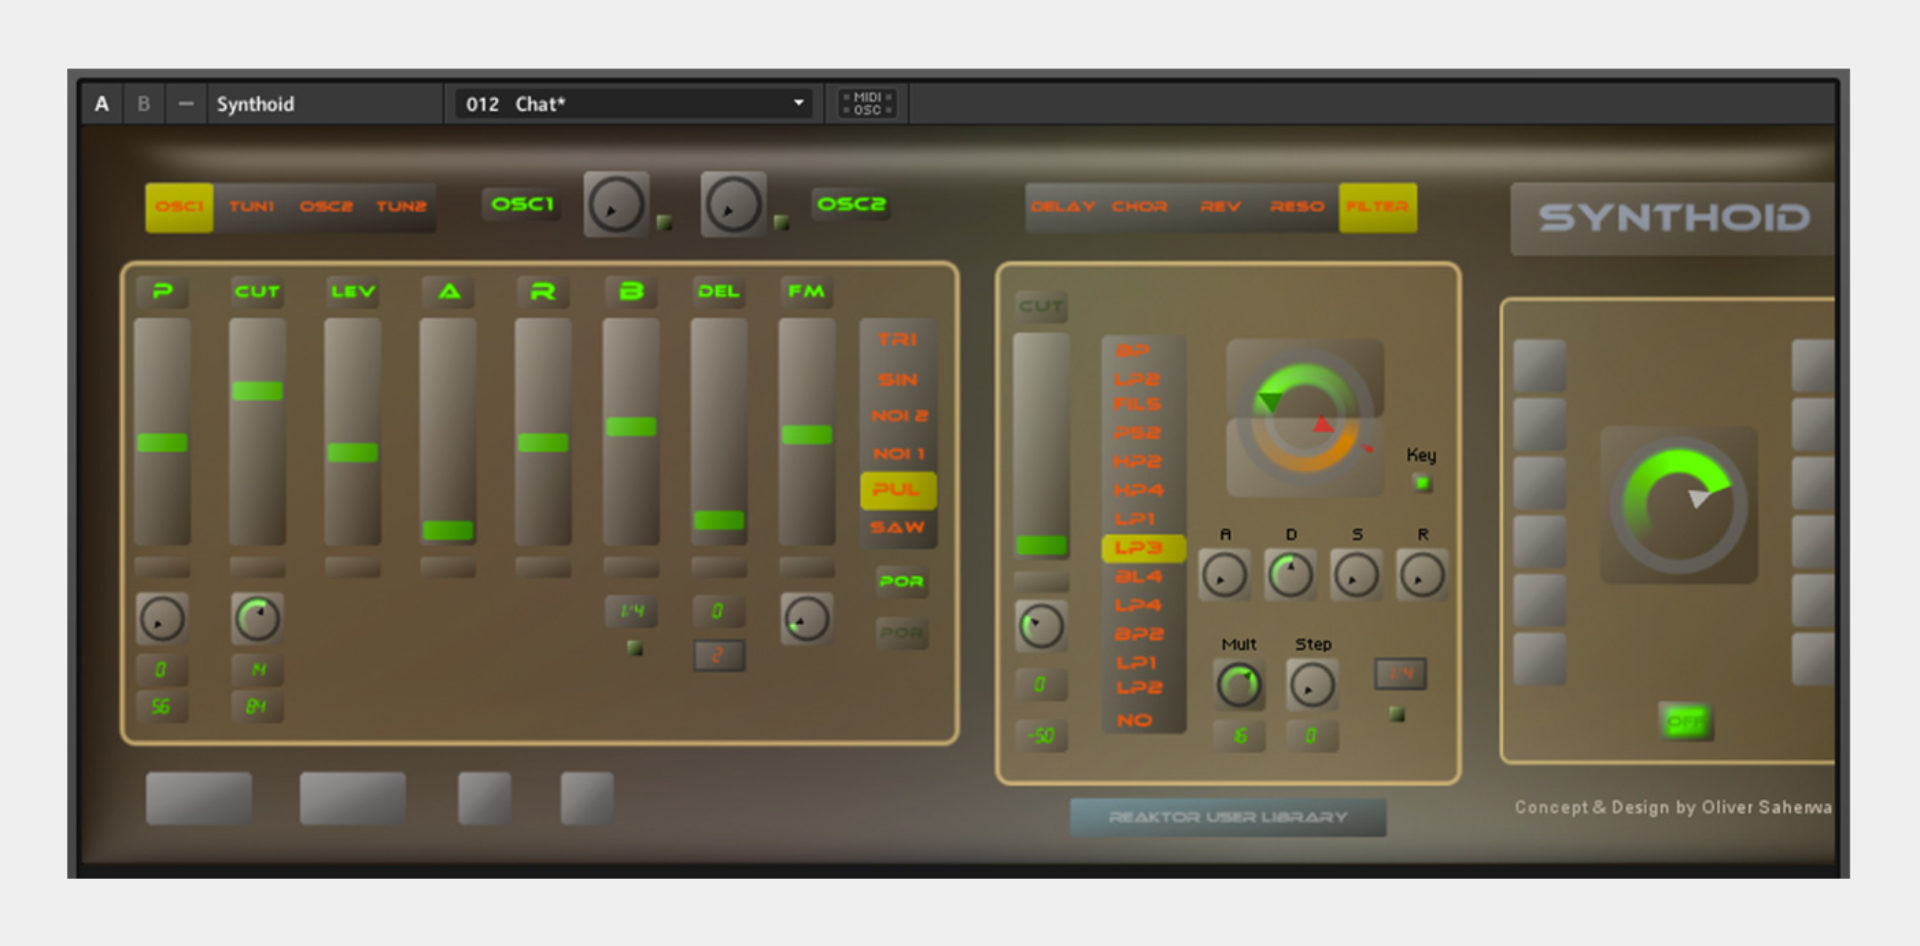The image size is (1920, 946).
Task: Switch to snapshot B
Action: pos(143,103)
